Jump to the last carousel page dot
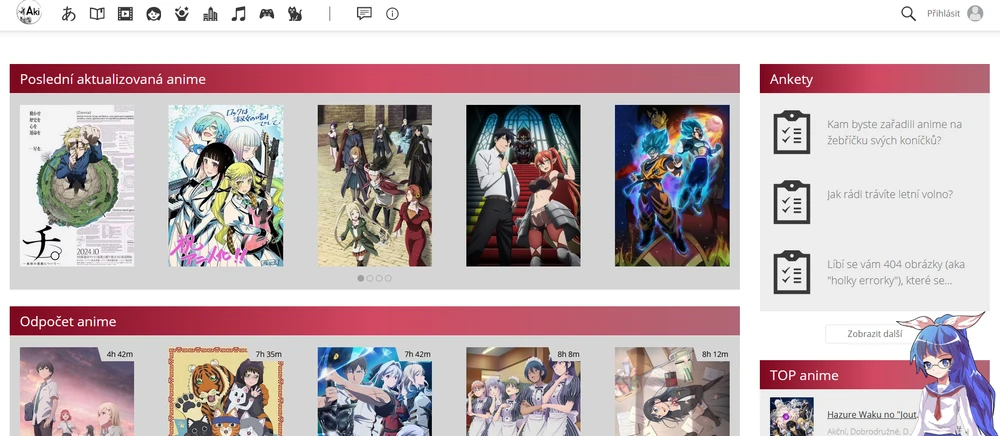 tap(388, 278)
